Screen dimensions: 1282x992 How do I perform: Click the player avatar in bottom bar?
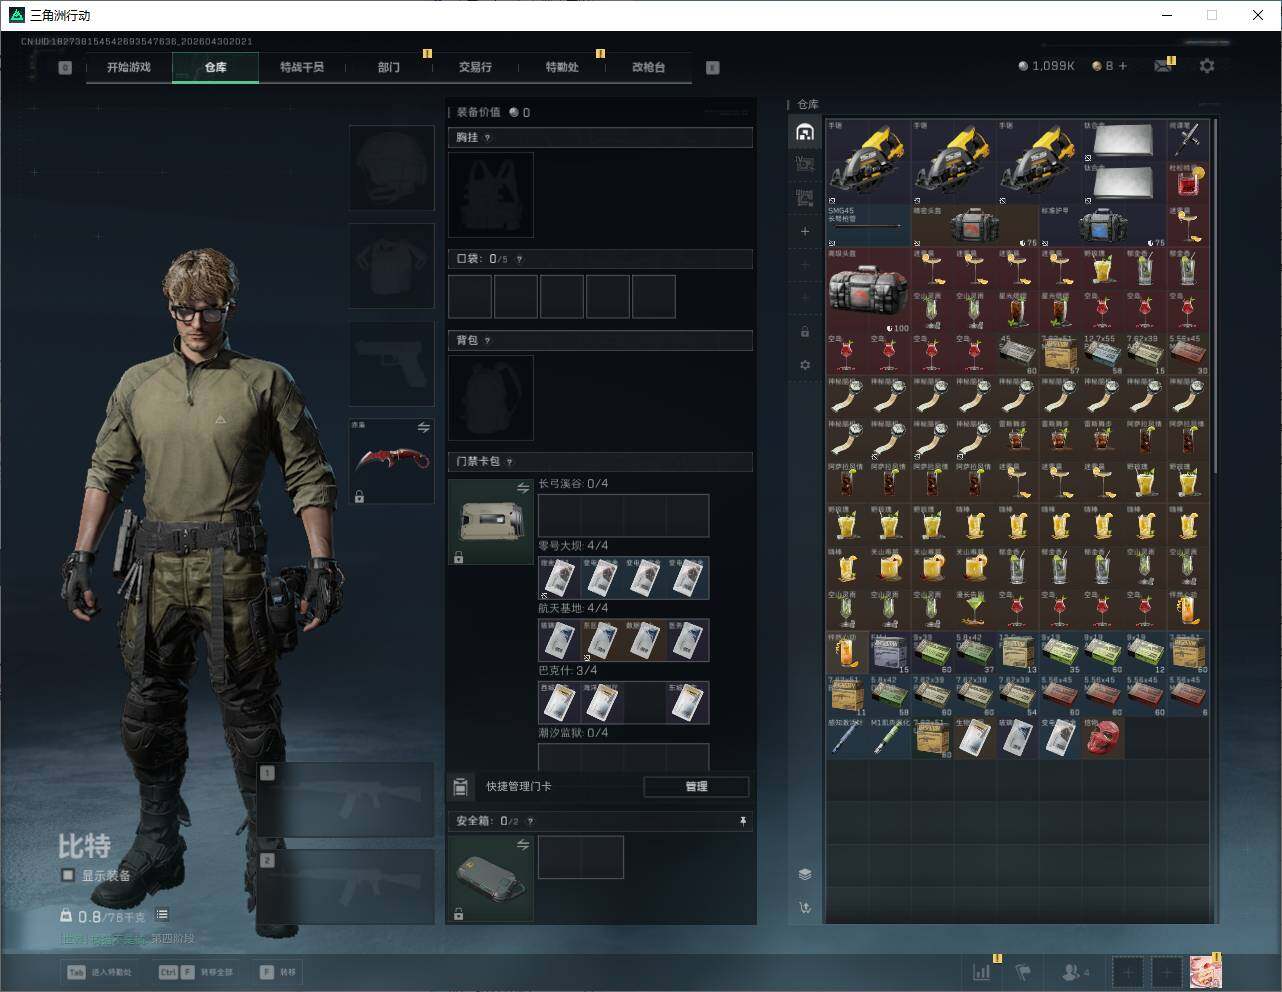click(1205, 971)
